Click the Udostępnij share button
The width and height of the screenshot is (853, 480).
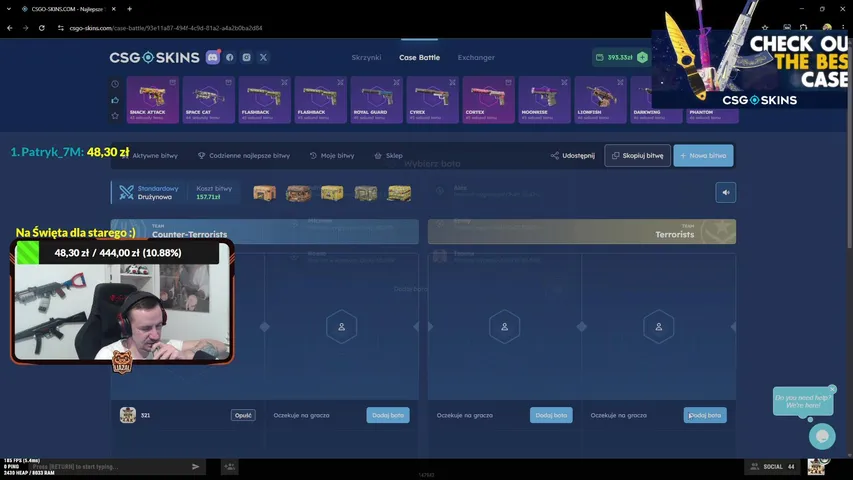coord(572,156)
